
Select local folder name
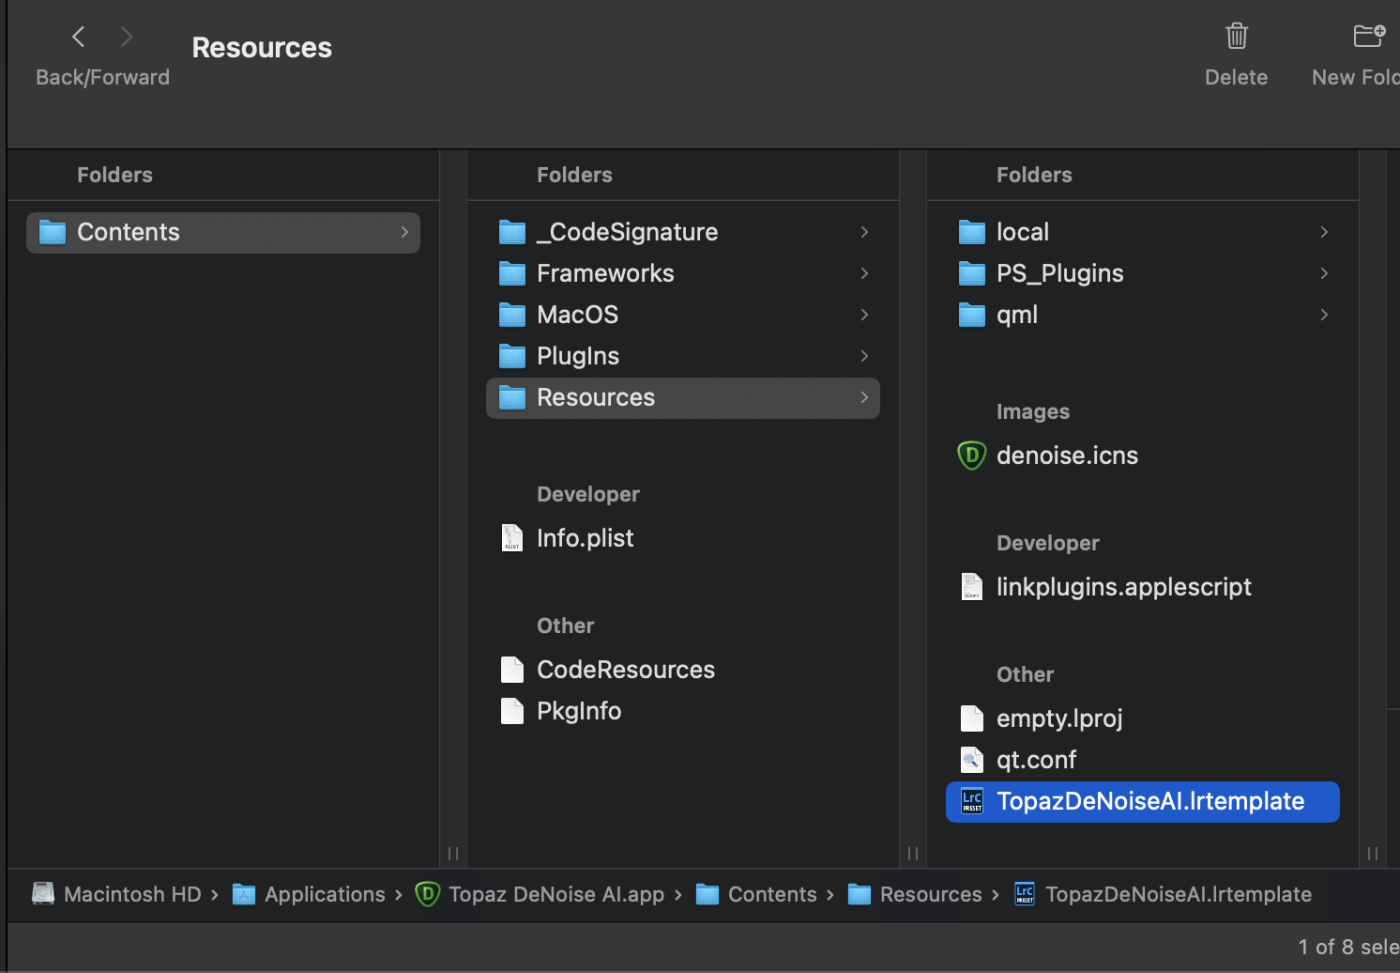click(1023, 232)
